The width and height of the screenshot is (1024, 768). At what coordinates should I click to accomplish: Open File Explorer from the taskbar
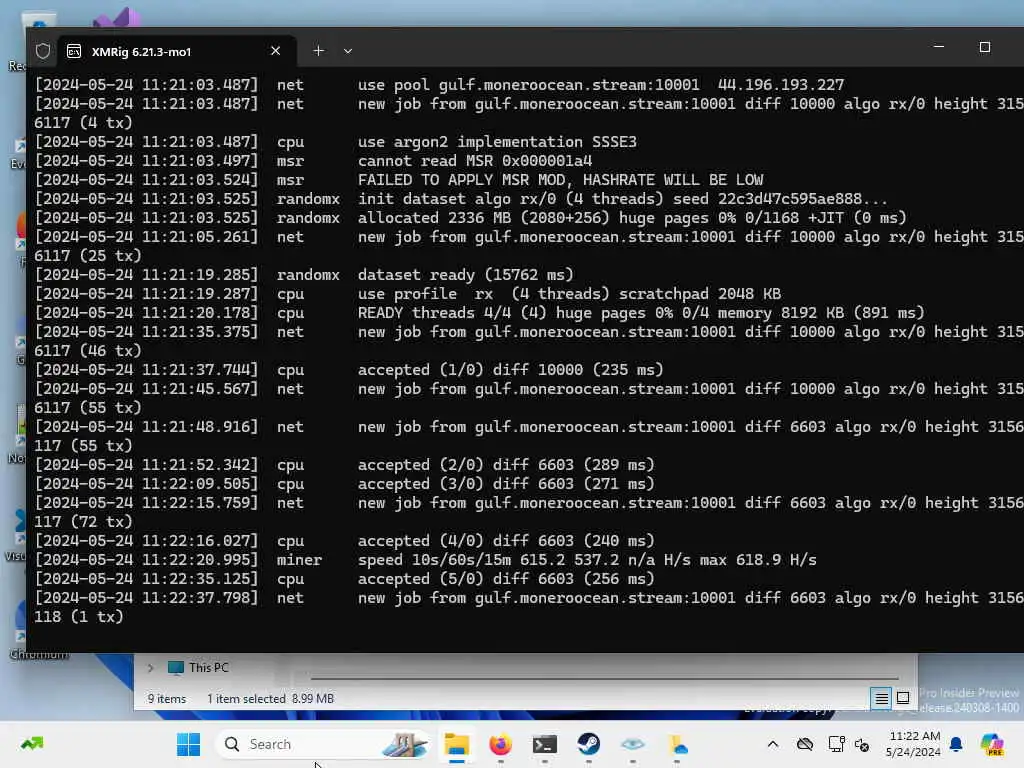point(456,744)
